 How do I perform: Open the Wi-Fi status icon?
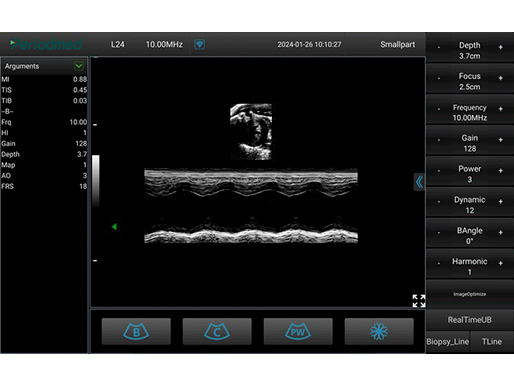coord(199,44)
